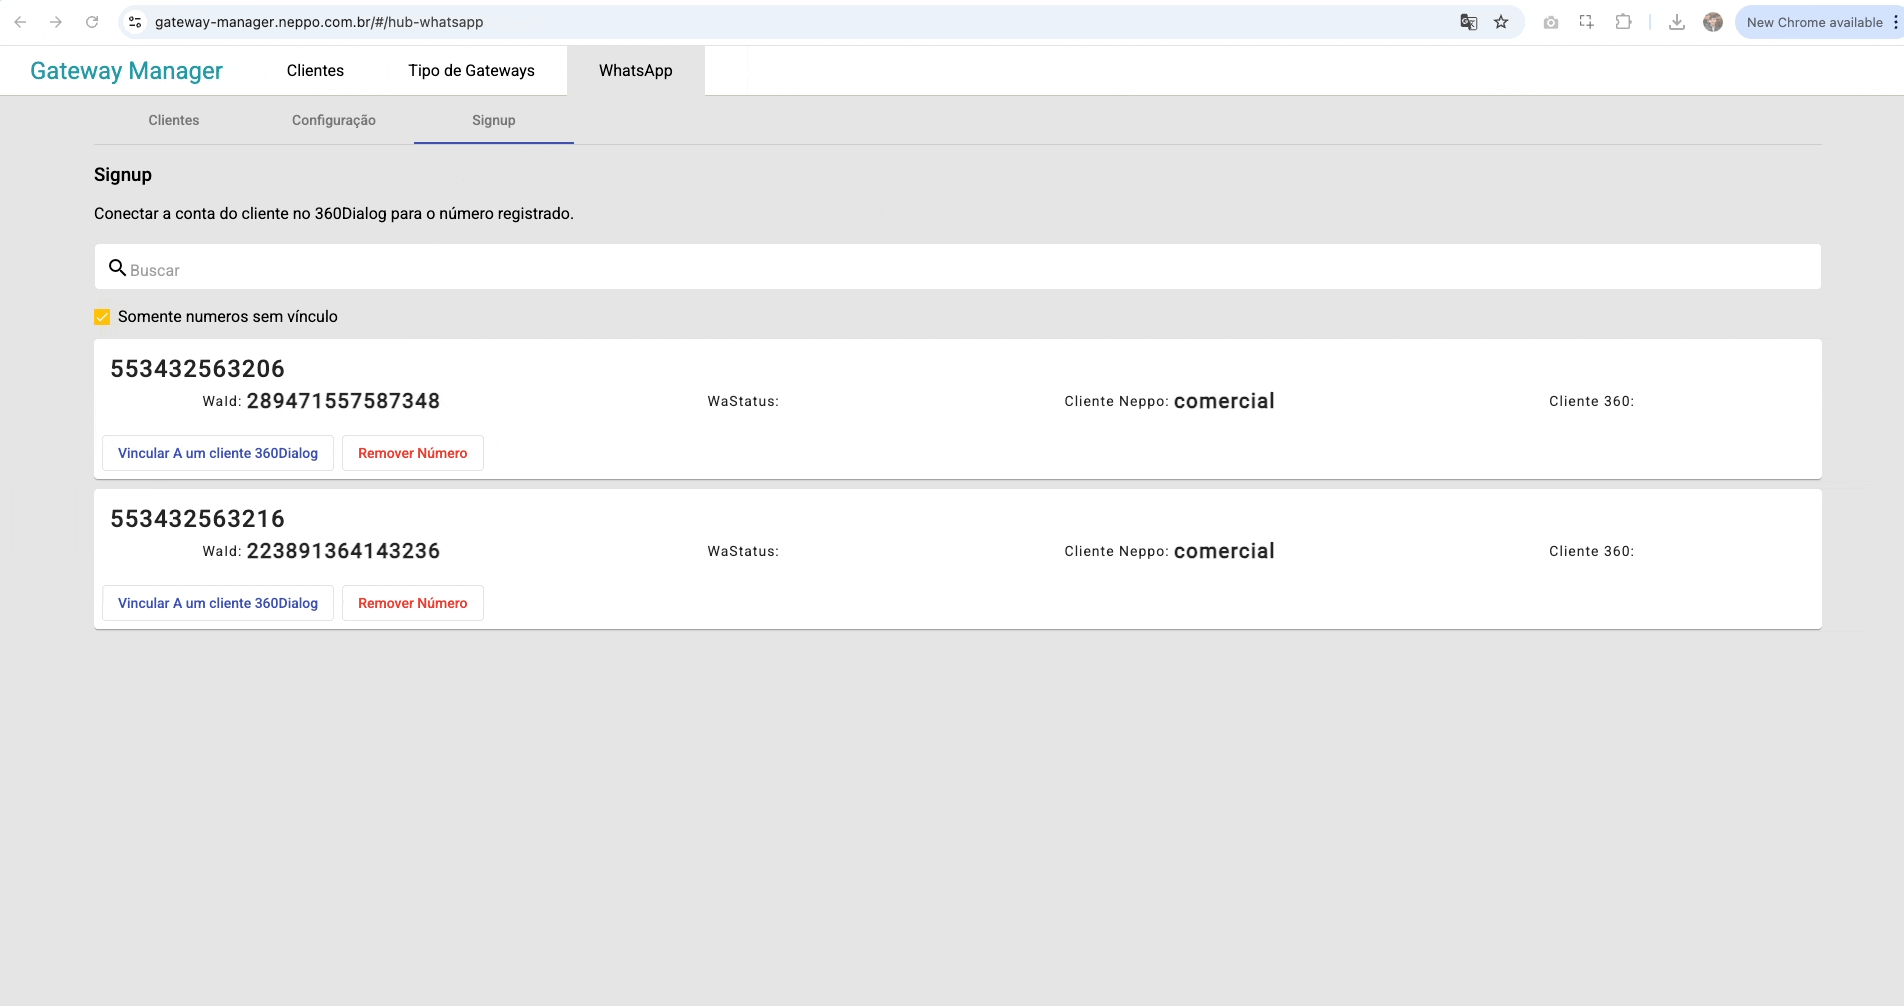Open the Chrome profile avatar

coord(1713,22)
